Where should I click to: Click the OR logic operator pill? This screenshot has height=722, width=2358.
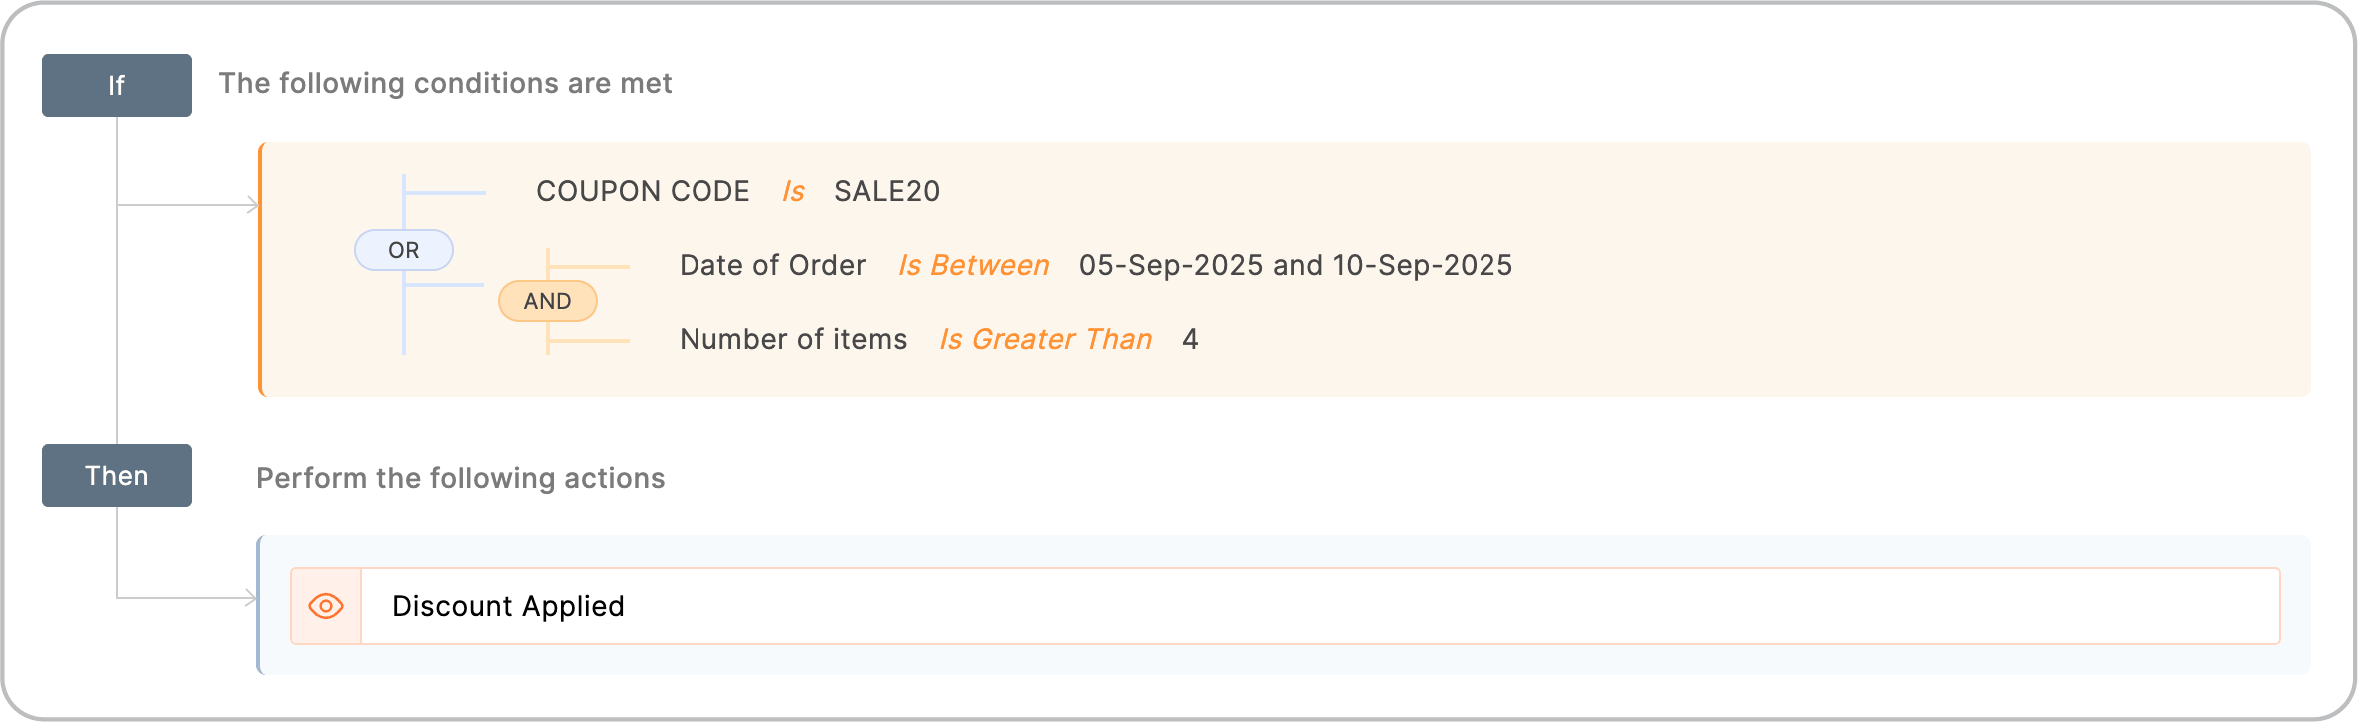coord(403,250)
